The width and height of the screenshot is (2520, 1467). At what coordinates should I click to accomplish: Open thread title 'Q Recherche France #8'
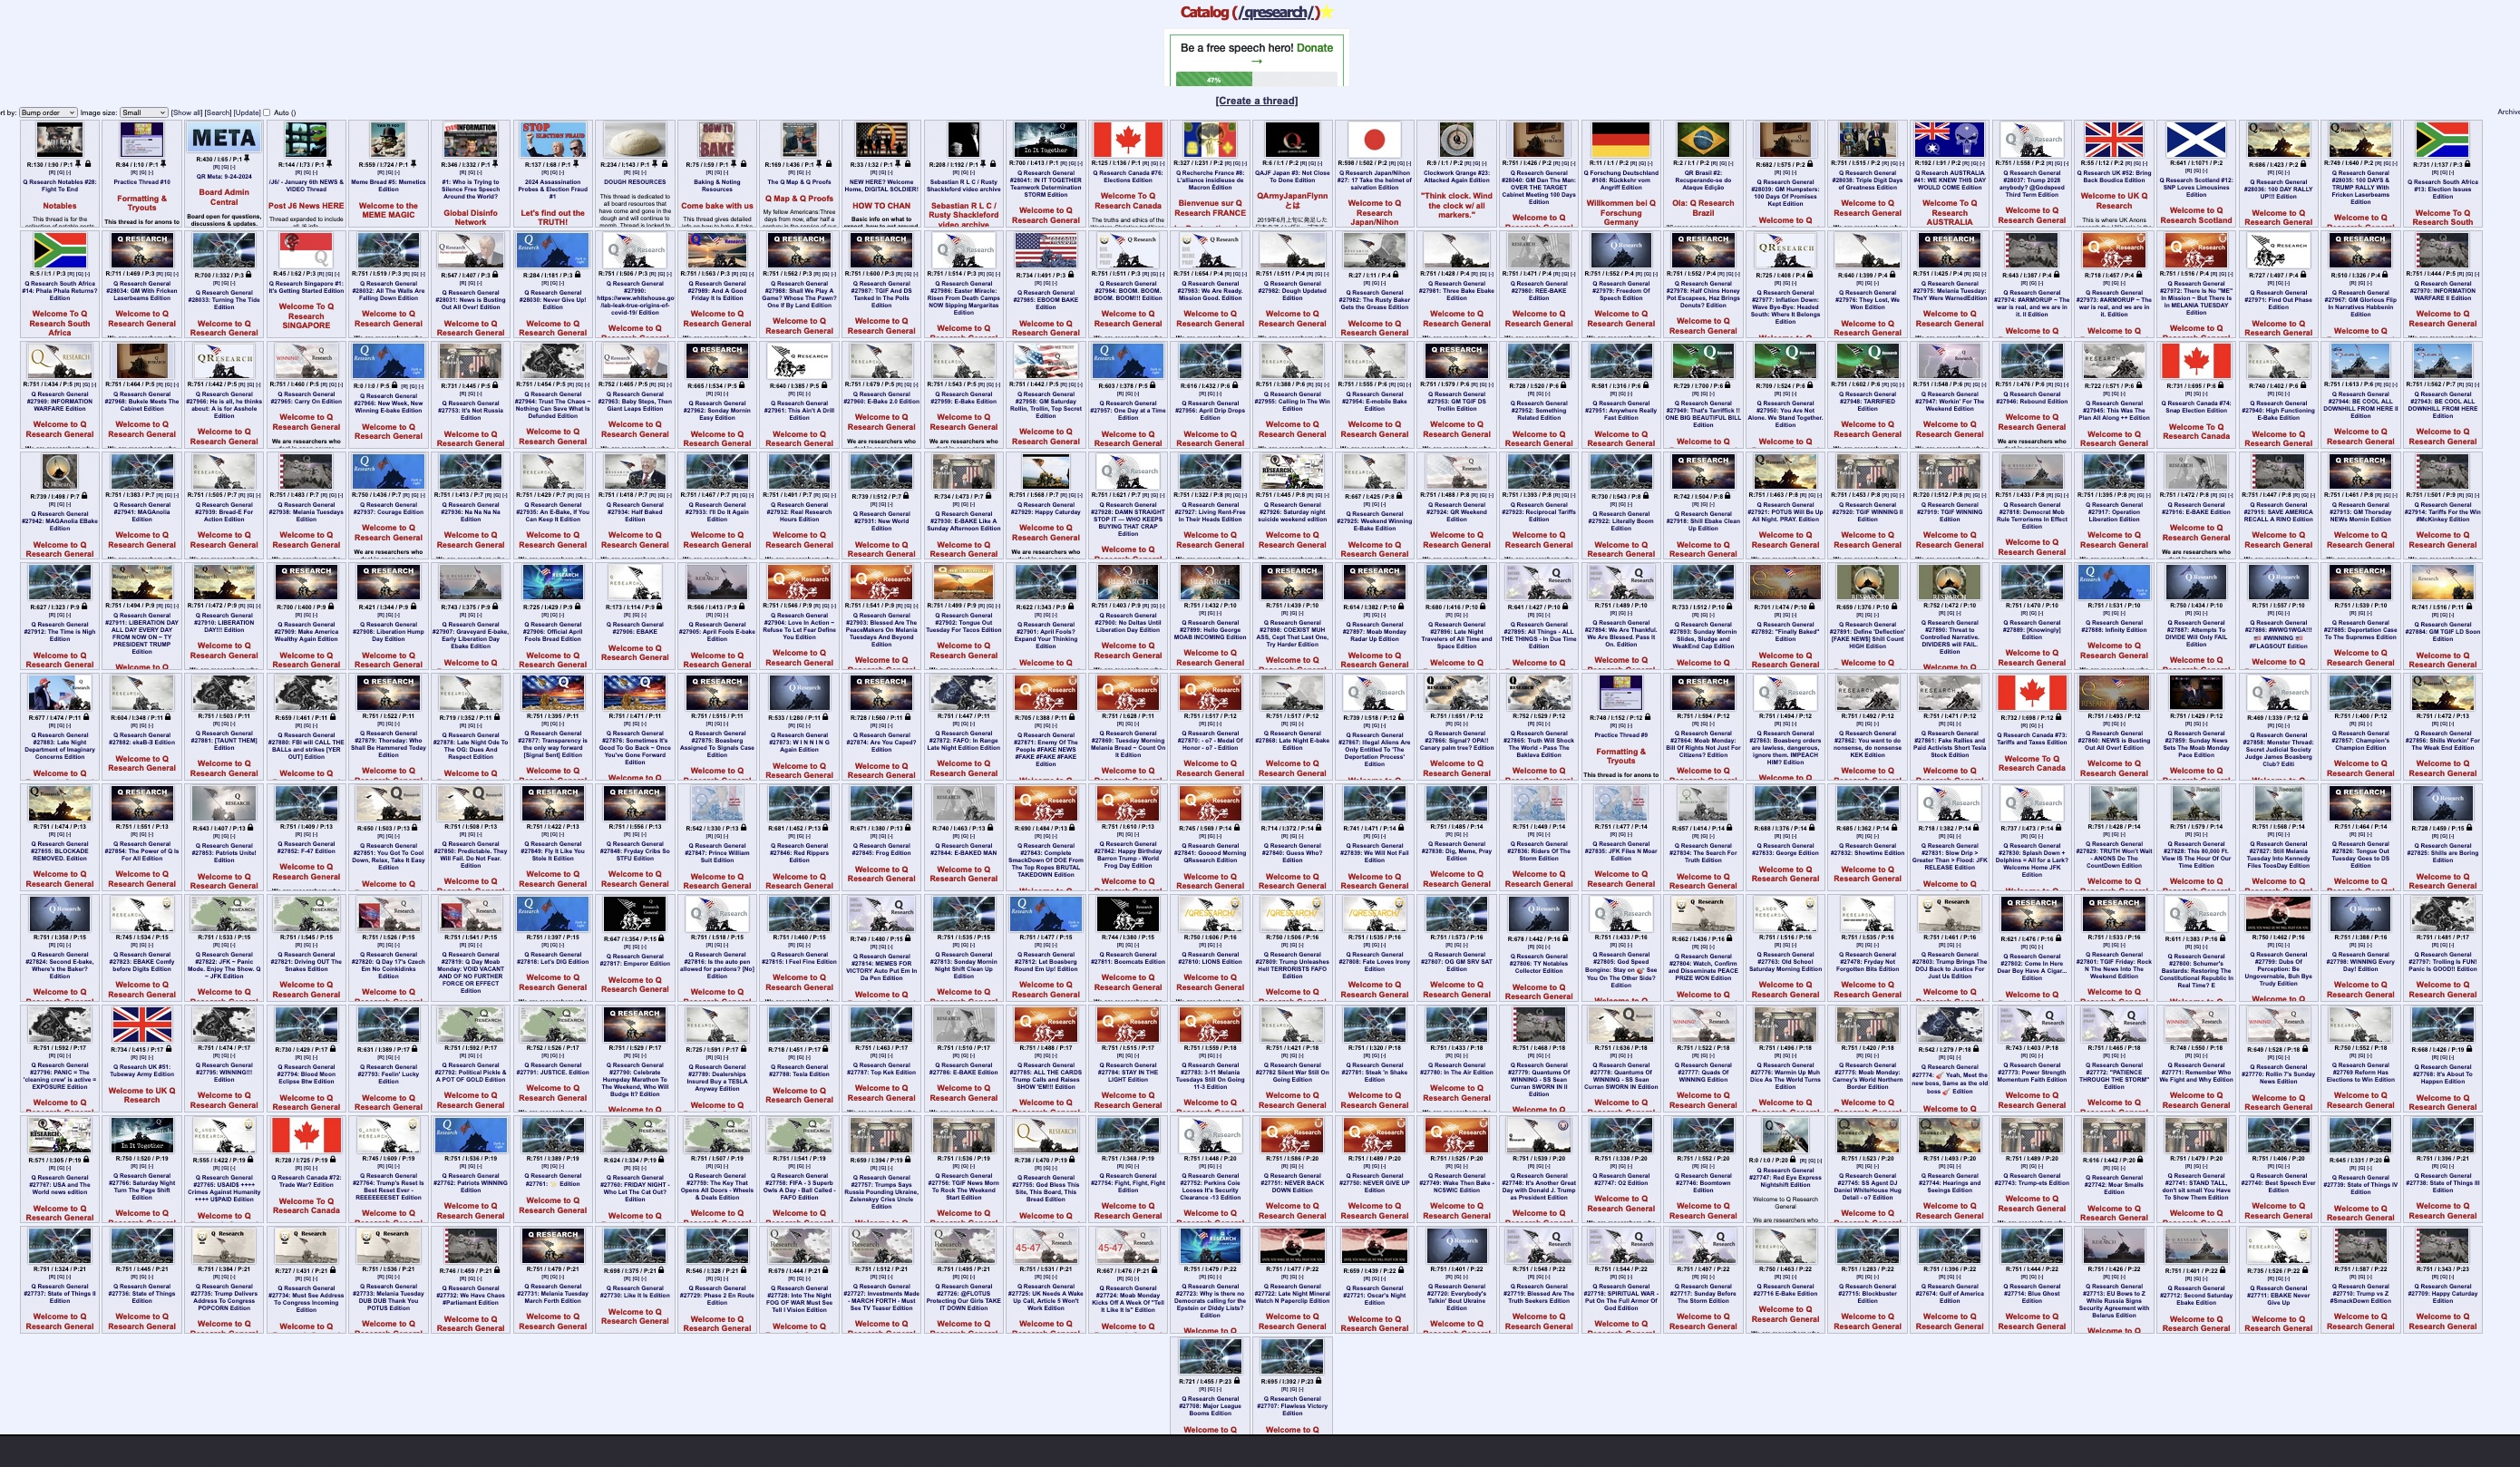1211,181
